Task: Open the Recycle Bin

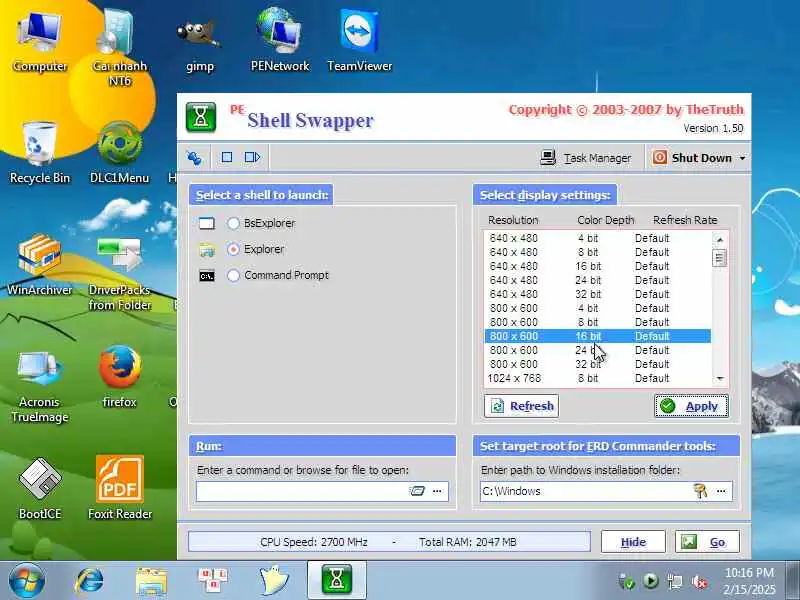Action: (x=40, y=152)
